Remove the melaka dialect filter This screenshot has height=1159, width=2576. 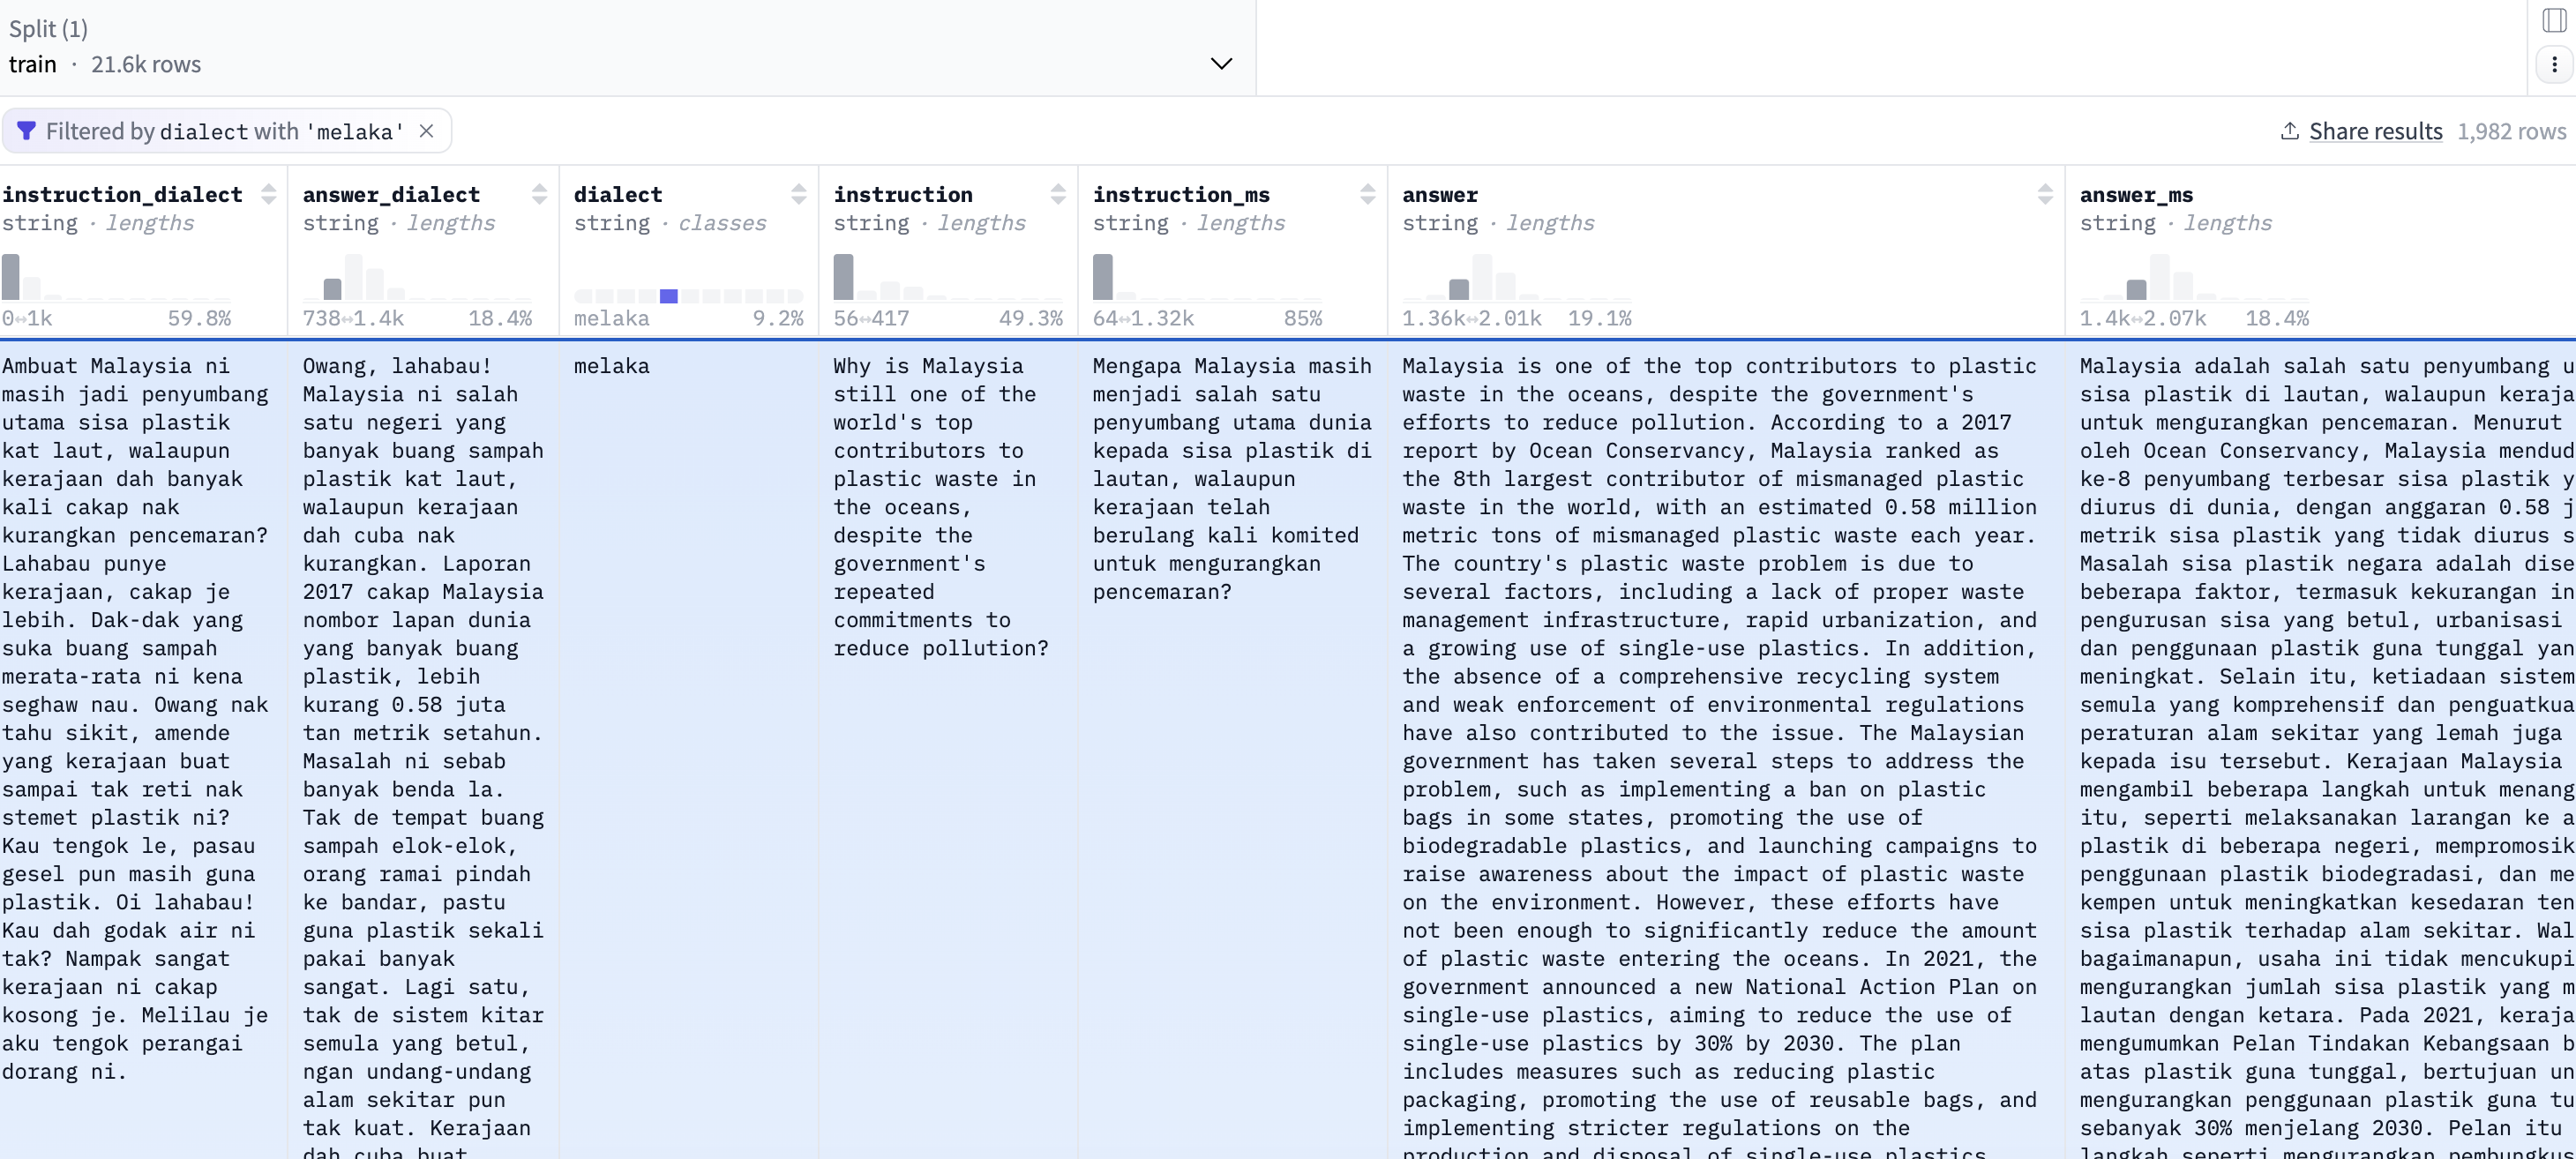click(x=426, y=131)
